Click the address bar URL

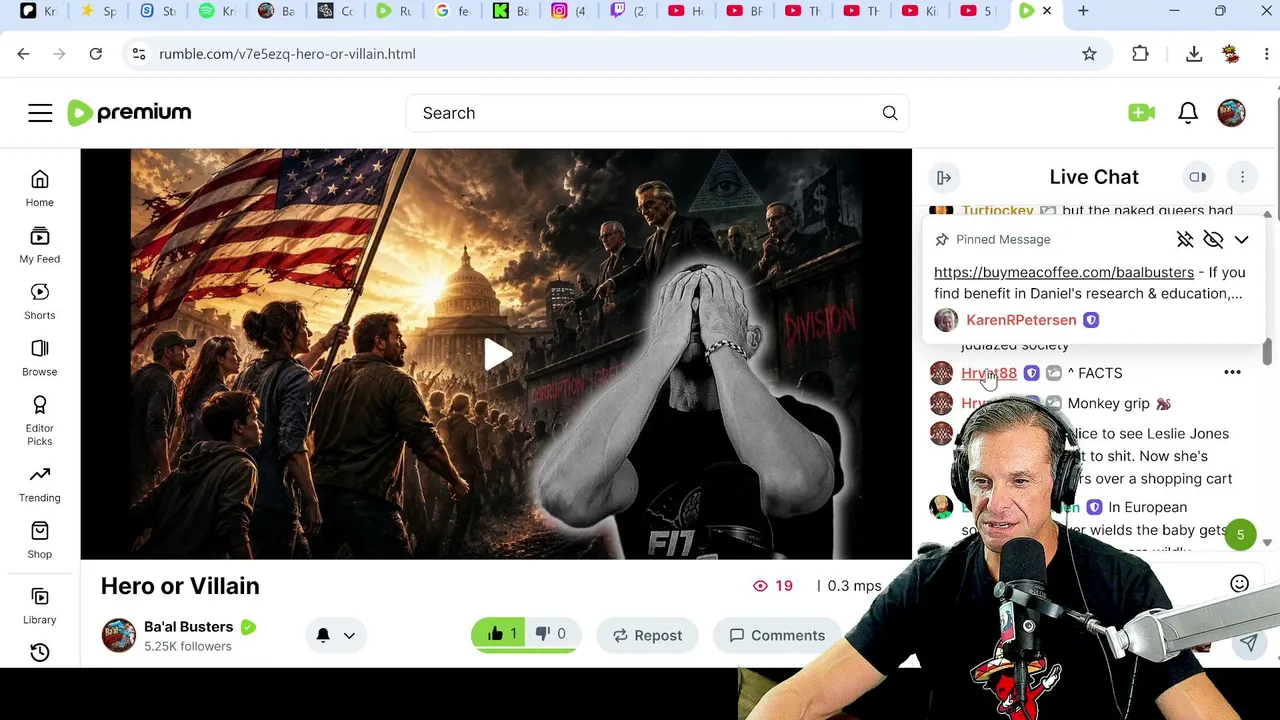(x=287, y=54)
